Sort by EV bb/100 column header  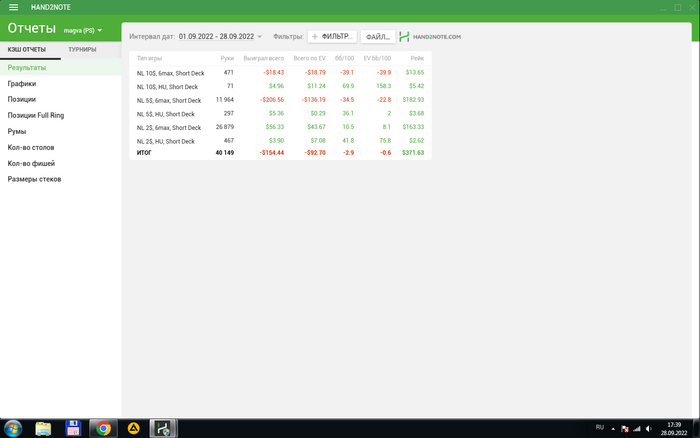[377, 58]
